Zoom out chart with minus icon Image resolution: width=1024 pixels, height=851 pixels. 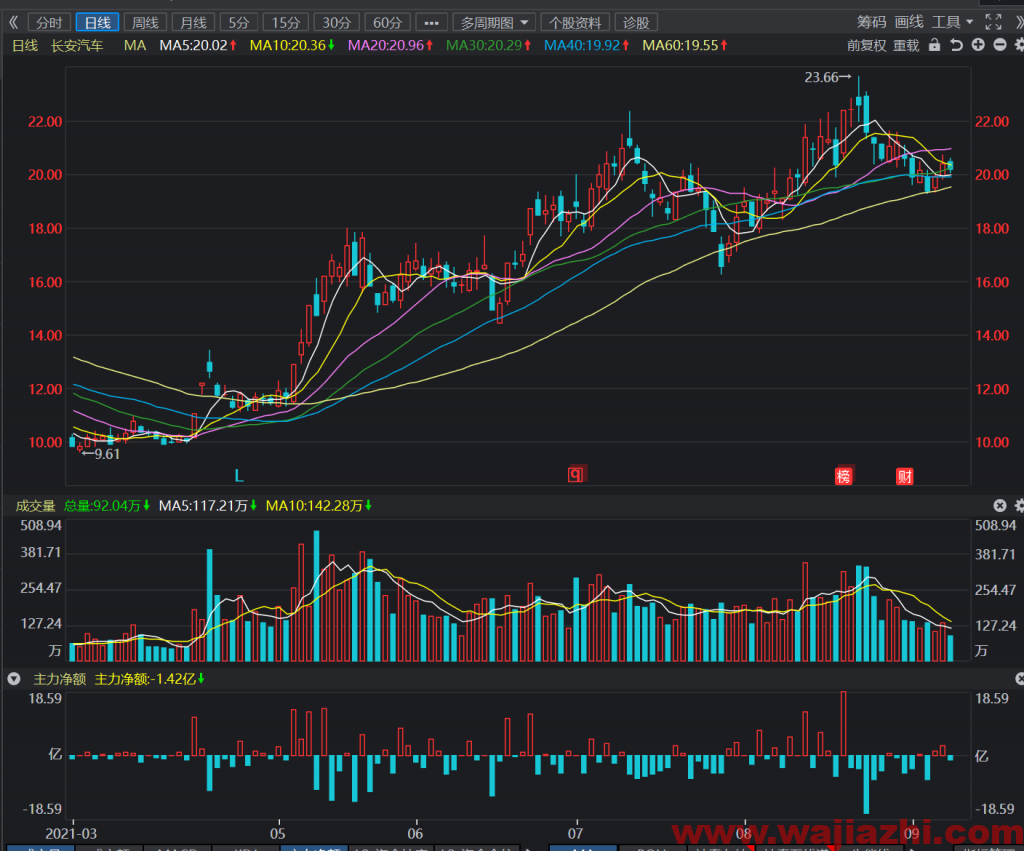click(1000, 44)
